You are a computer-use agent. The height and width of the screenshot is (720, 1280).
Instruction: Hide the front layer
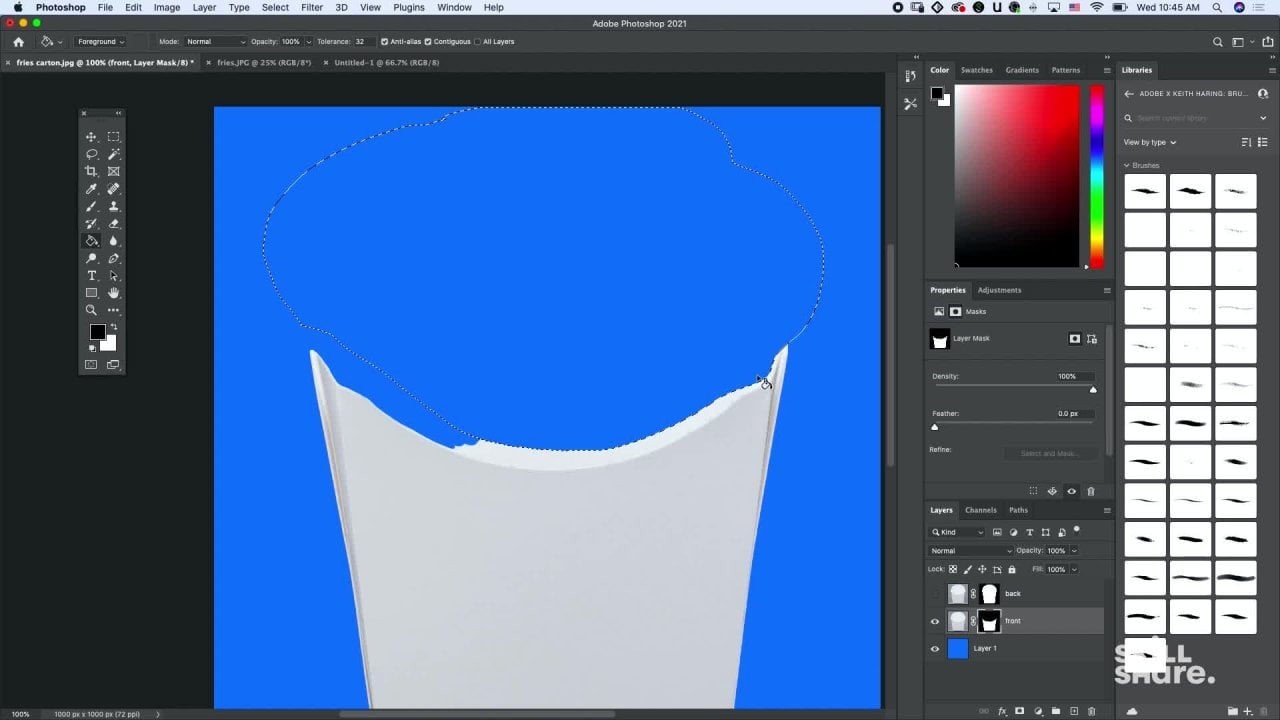tap(935, 621)
